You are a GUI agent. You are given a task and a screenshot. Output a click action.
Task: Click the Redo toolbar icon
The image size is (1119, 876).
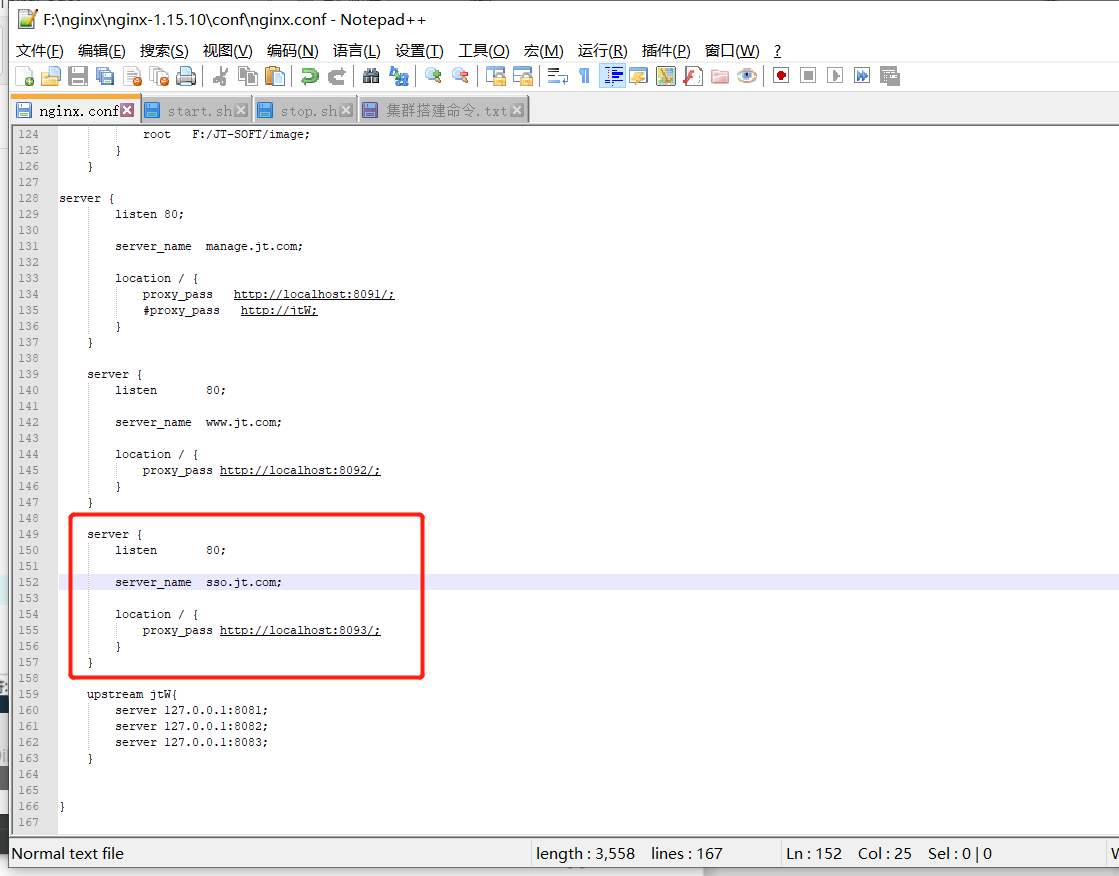tap(336, 76)
